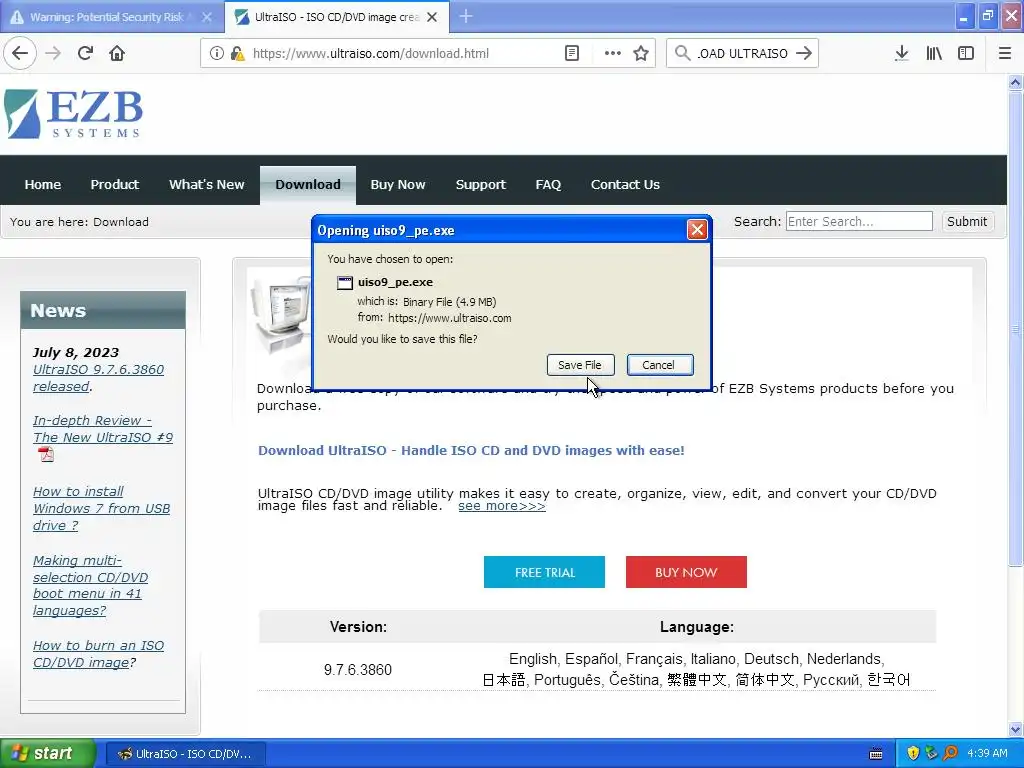This screenshot has width=1024, height=768.
Task: Click Save File in the dialog
Action: point(580,365)
